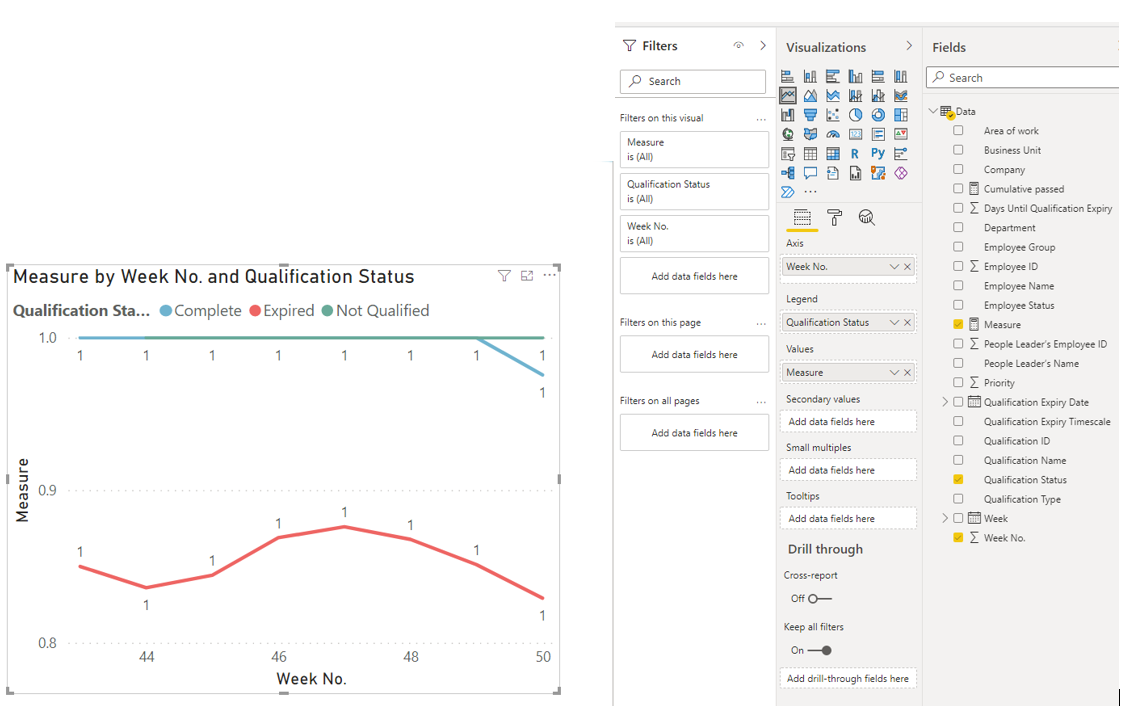Open the Measure values dropdown
Image resolution: width=1125 pixels, height=706 pixels.
894,372
